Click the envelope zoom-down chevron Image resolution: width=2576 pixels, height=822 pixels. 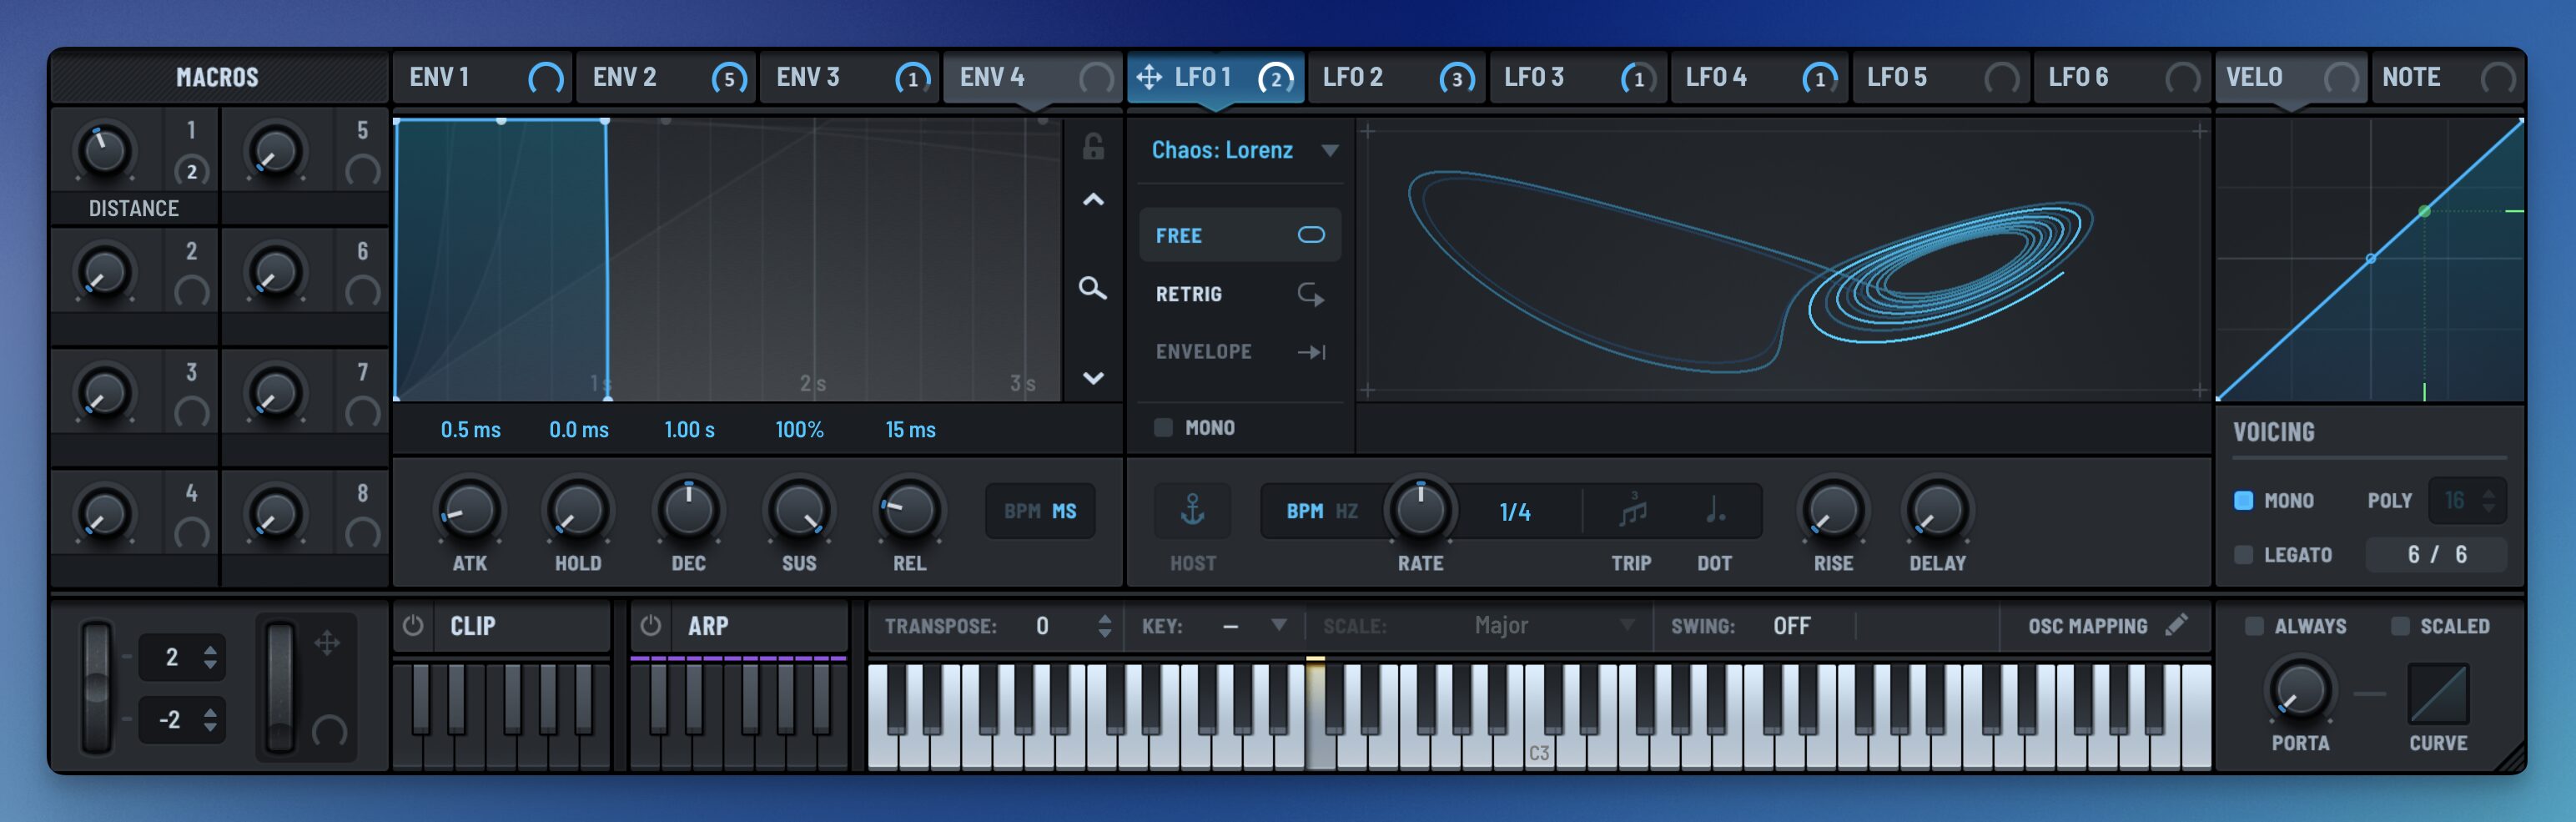tap(1093, 378)
